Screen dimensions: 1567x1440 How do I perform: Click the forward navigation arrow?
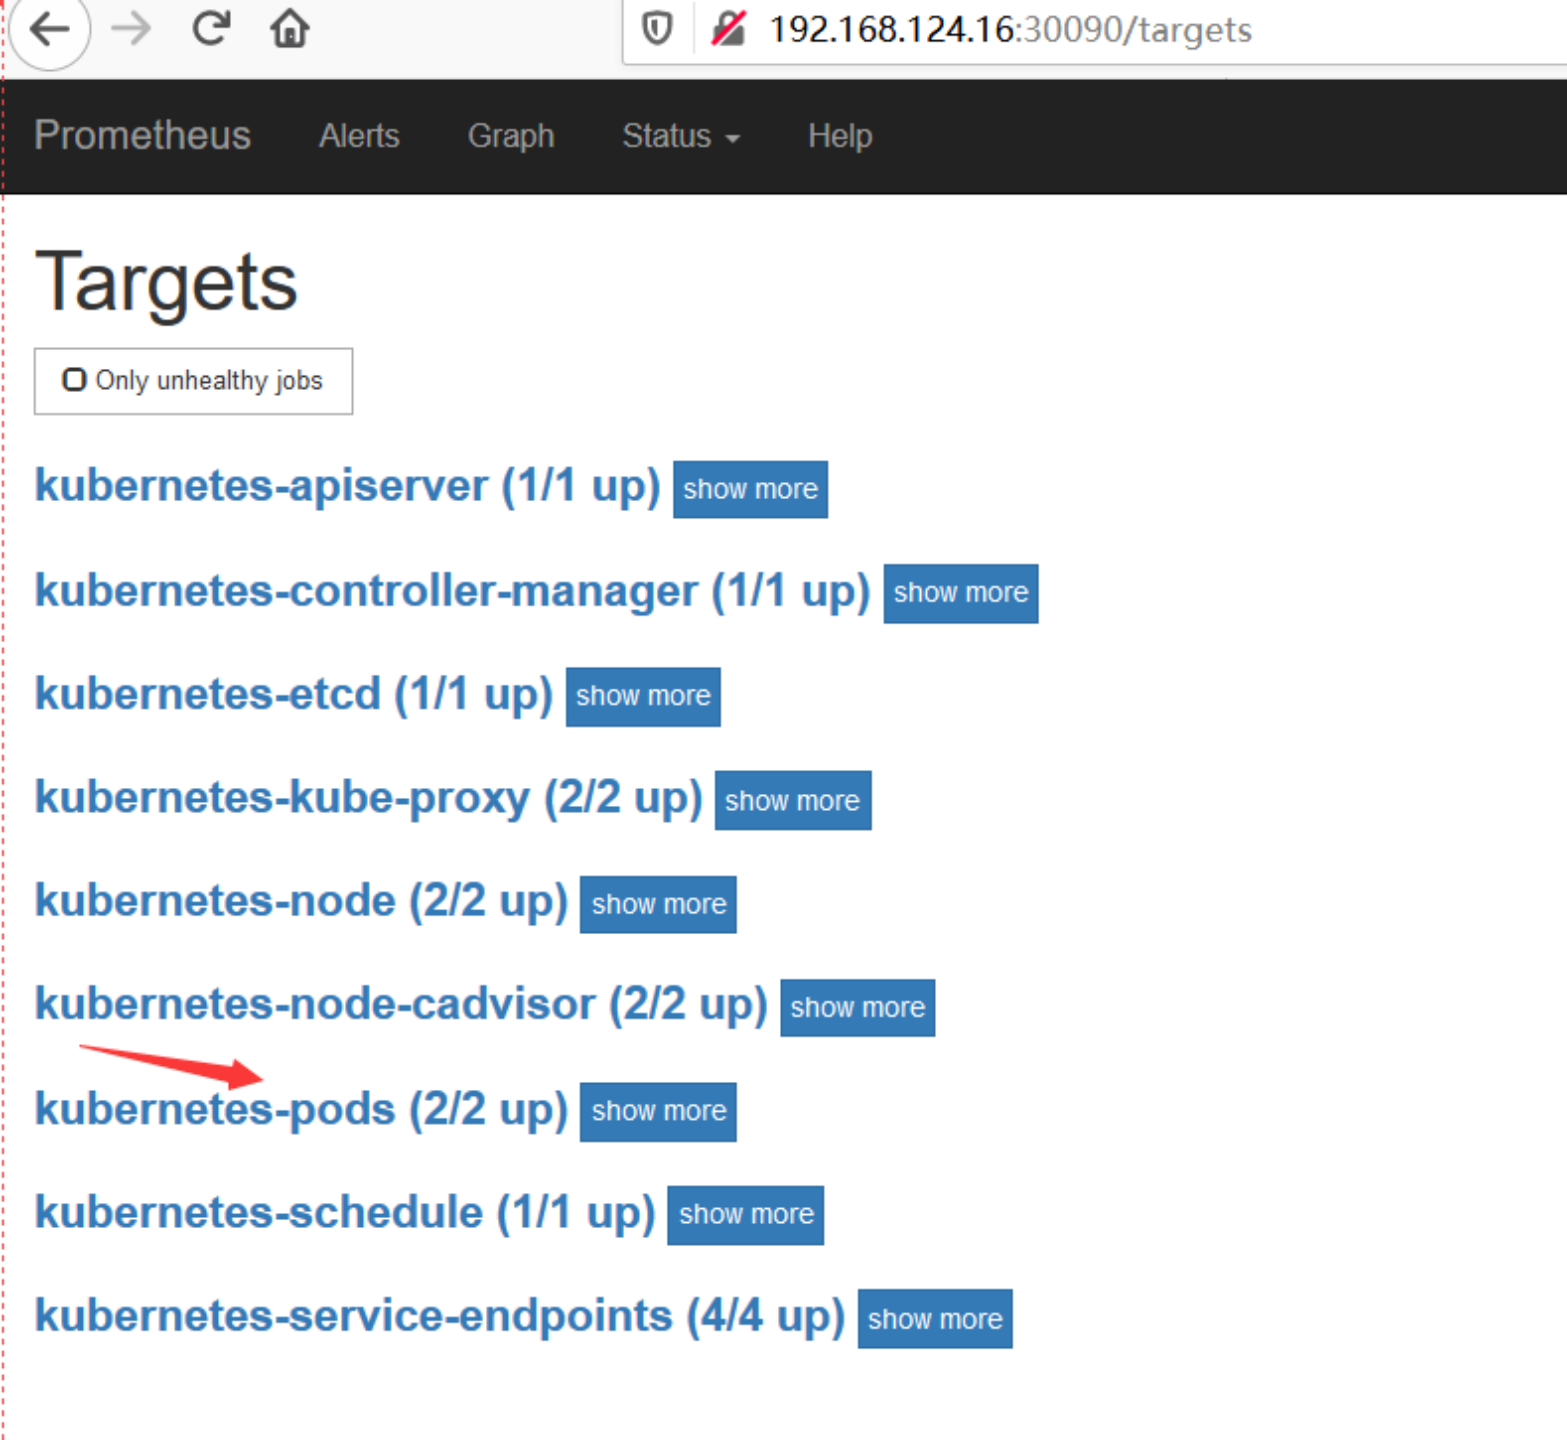click(130, 30)
